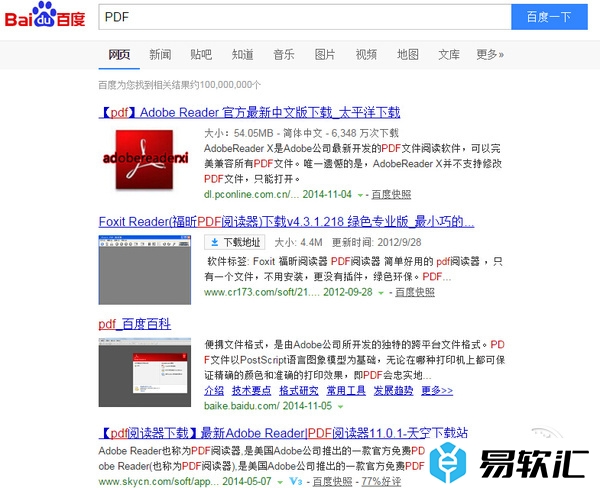Image resolution: width=600 pixels, height=488 pixels.
Task: Open the 文库 tab
Action: 449,55
